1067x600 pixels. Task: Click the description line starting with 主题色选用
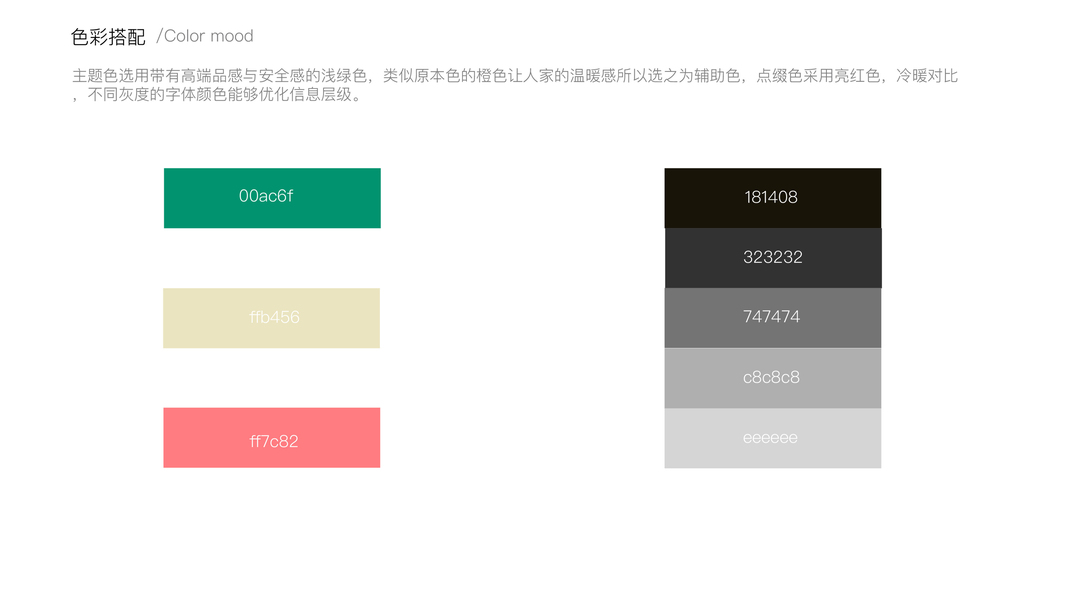515,76
